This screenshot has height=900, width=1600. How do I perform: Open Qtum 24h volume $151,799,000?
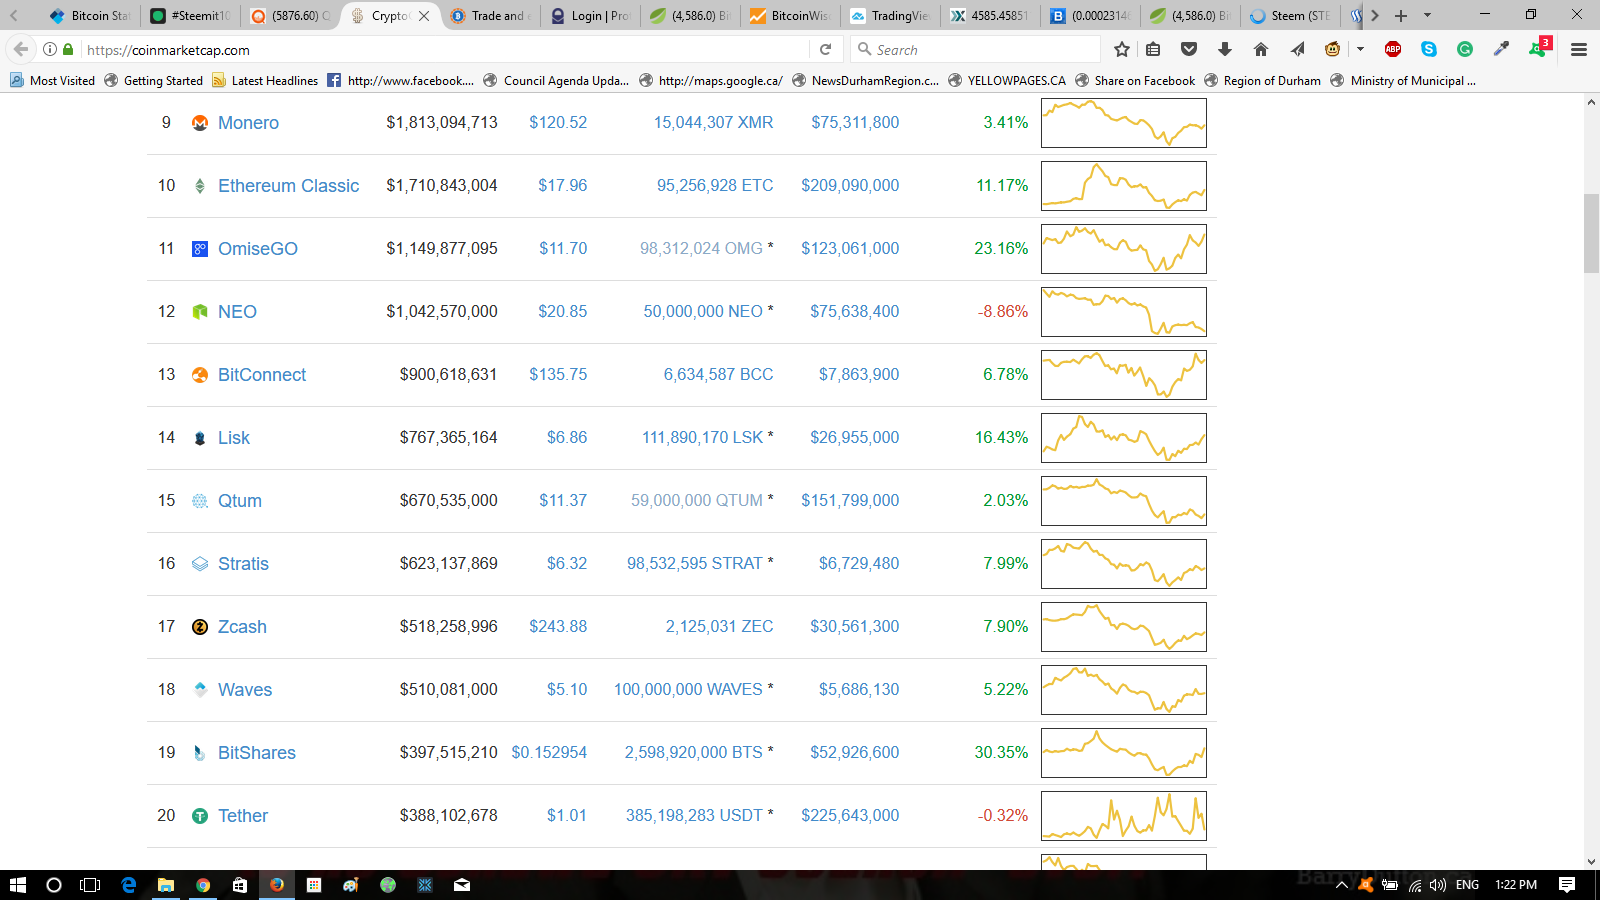(850, 500)
